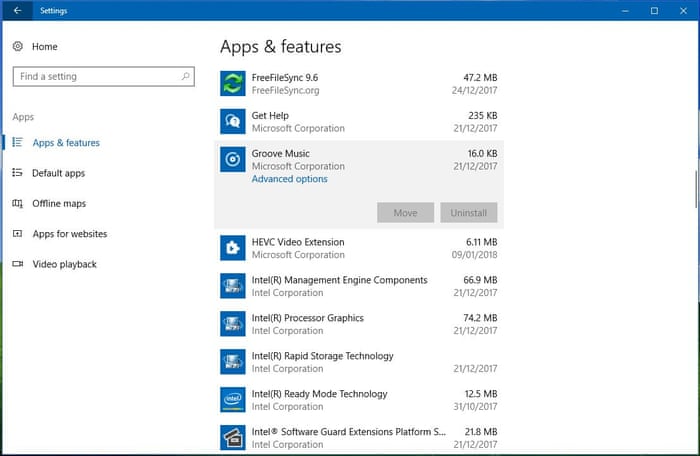Viewport: 700px width, 456px height.
Task: Open Advanced options for Groove Music
Action: click(x=289, y=180)
